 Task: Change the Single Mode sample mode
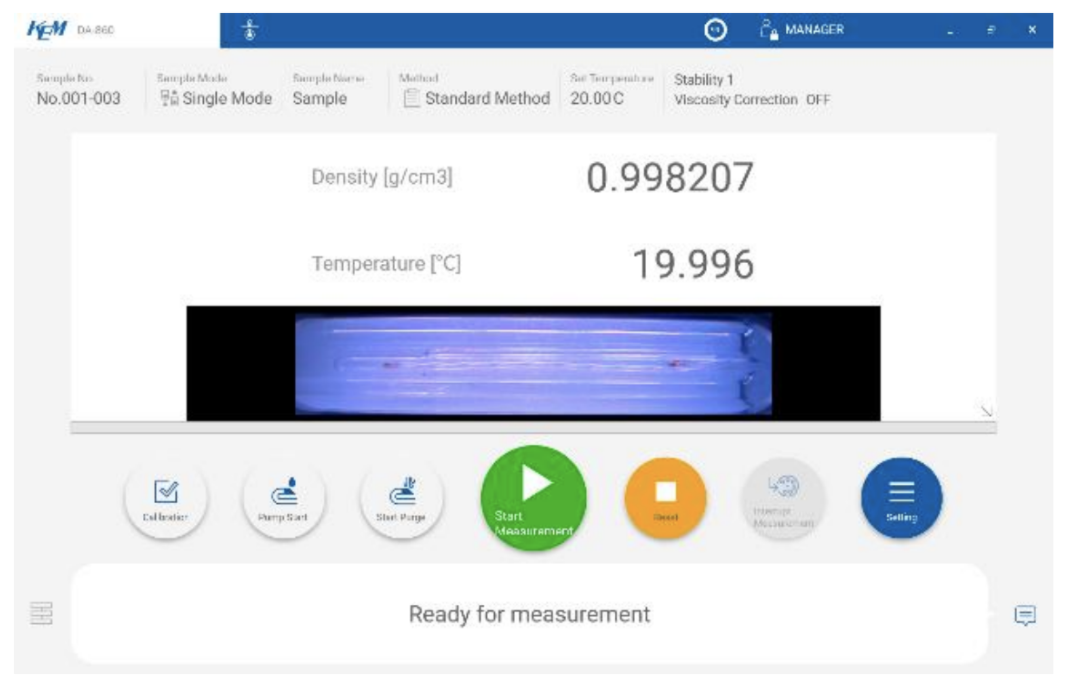(x=216, y=98)
